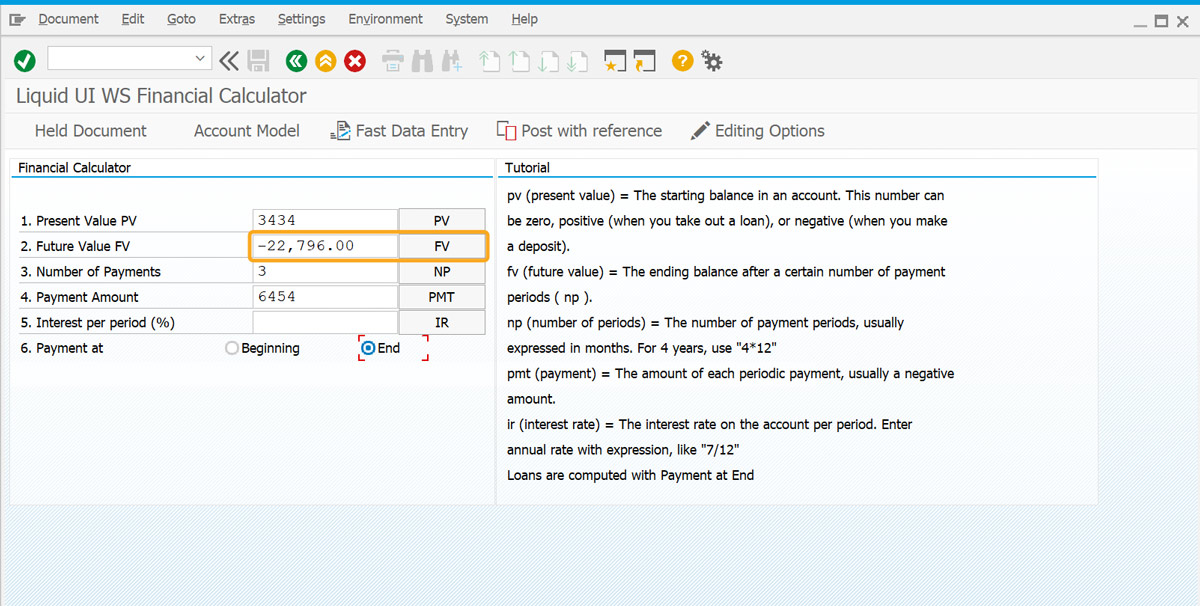The image size is (1200, 606).
Task: Go back using the green Back icon
Action: (296, 61)
